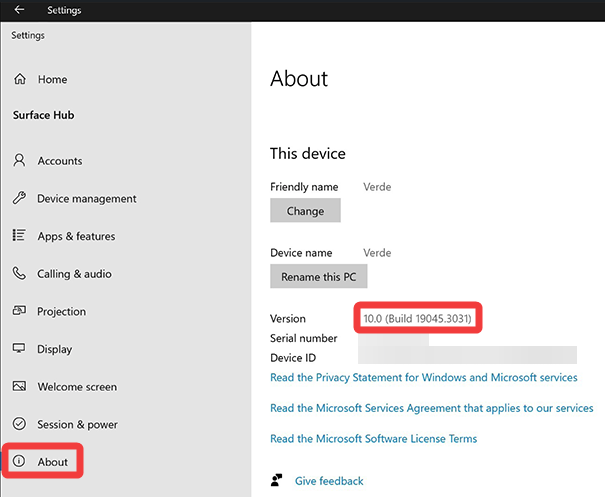This screenshot has height=497, width=605.
Task: Click the Accounts person icon
Action: [x=19, y=160]
